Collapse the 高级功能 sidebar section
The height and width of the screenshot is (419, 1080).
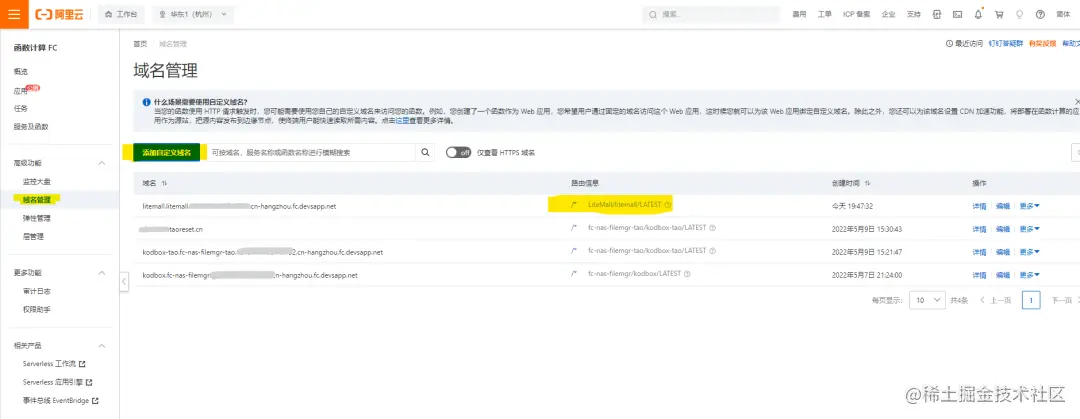101,163
